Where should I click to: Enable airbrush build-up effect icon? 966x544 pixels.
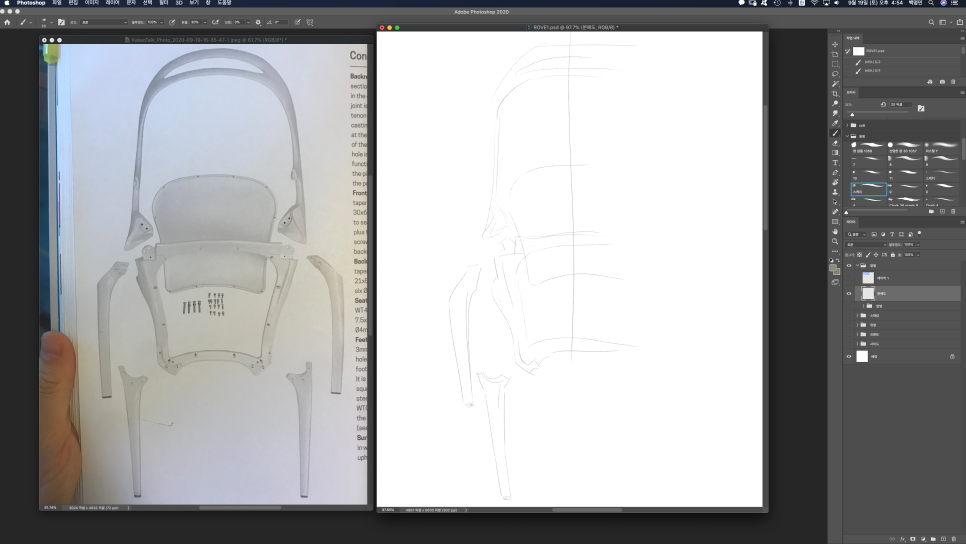(215, 22)
